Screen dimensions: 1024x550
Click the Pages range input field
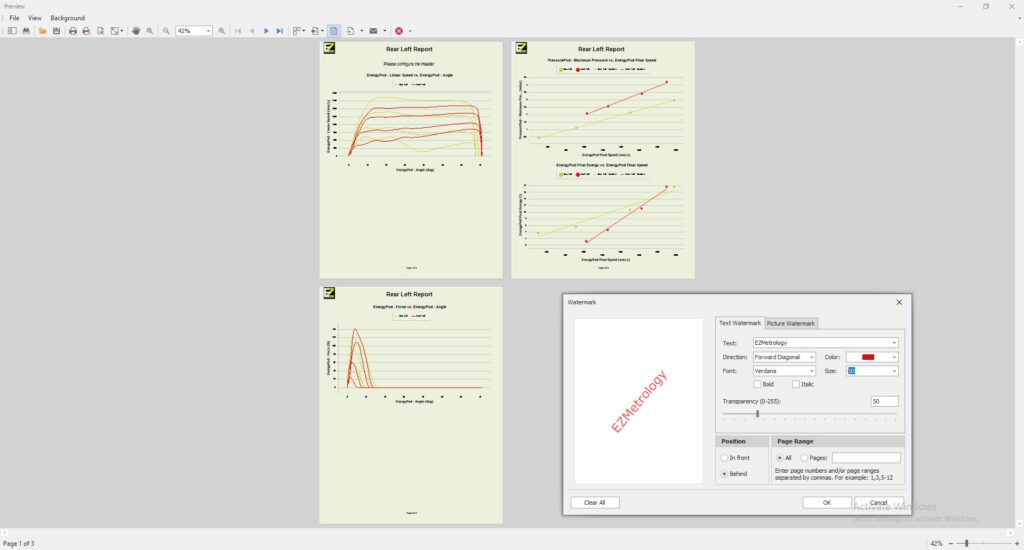(x=866, y=458)
